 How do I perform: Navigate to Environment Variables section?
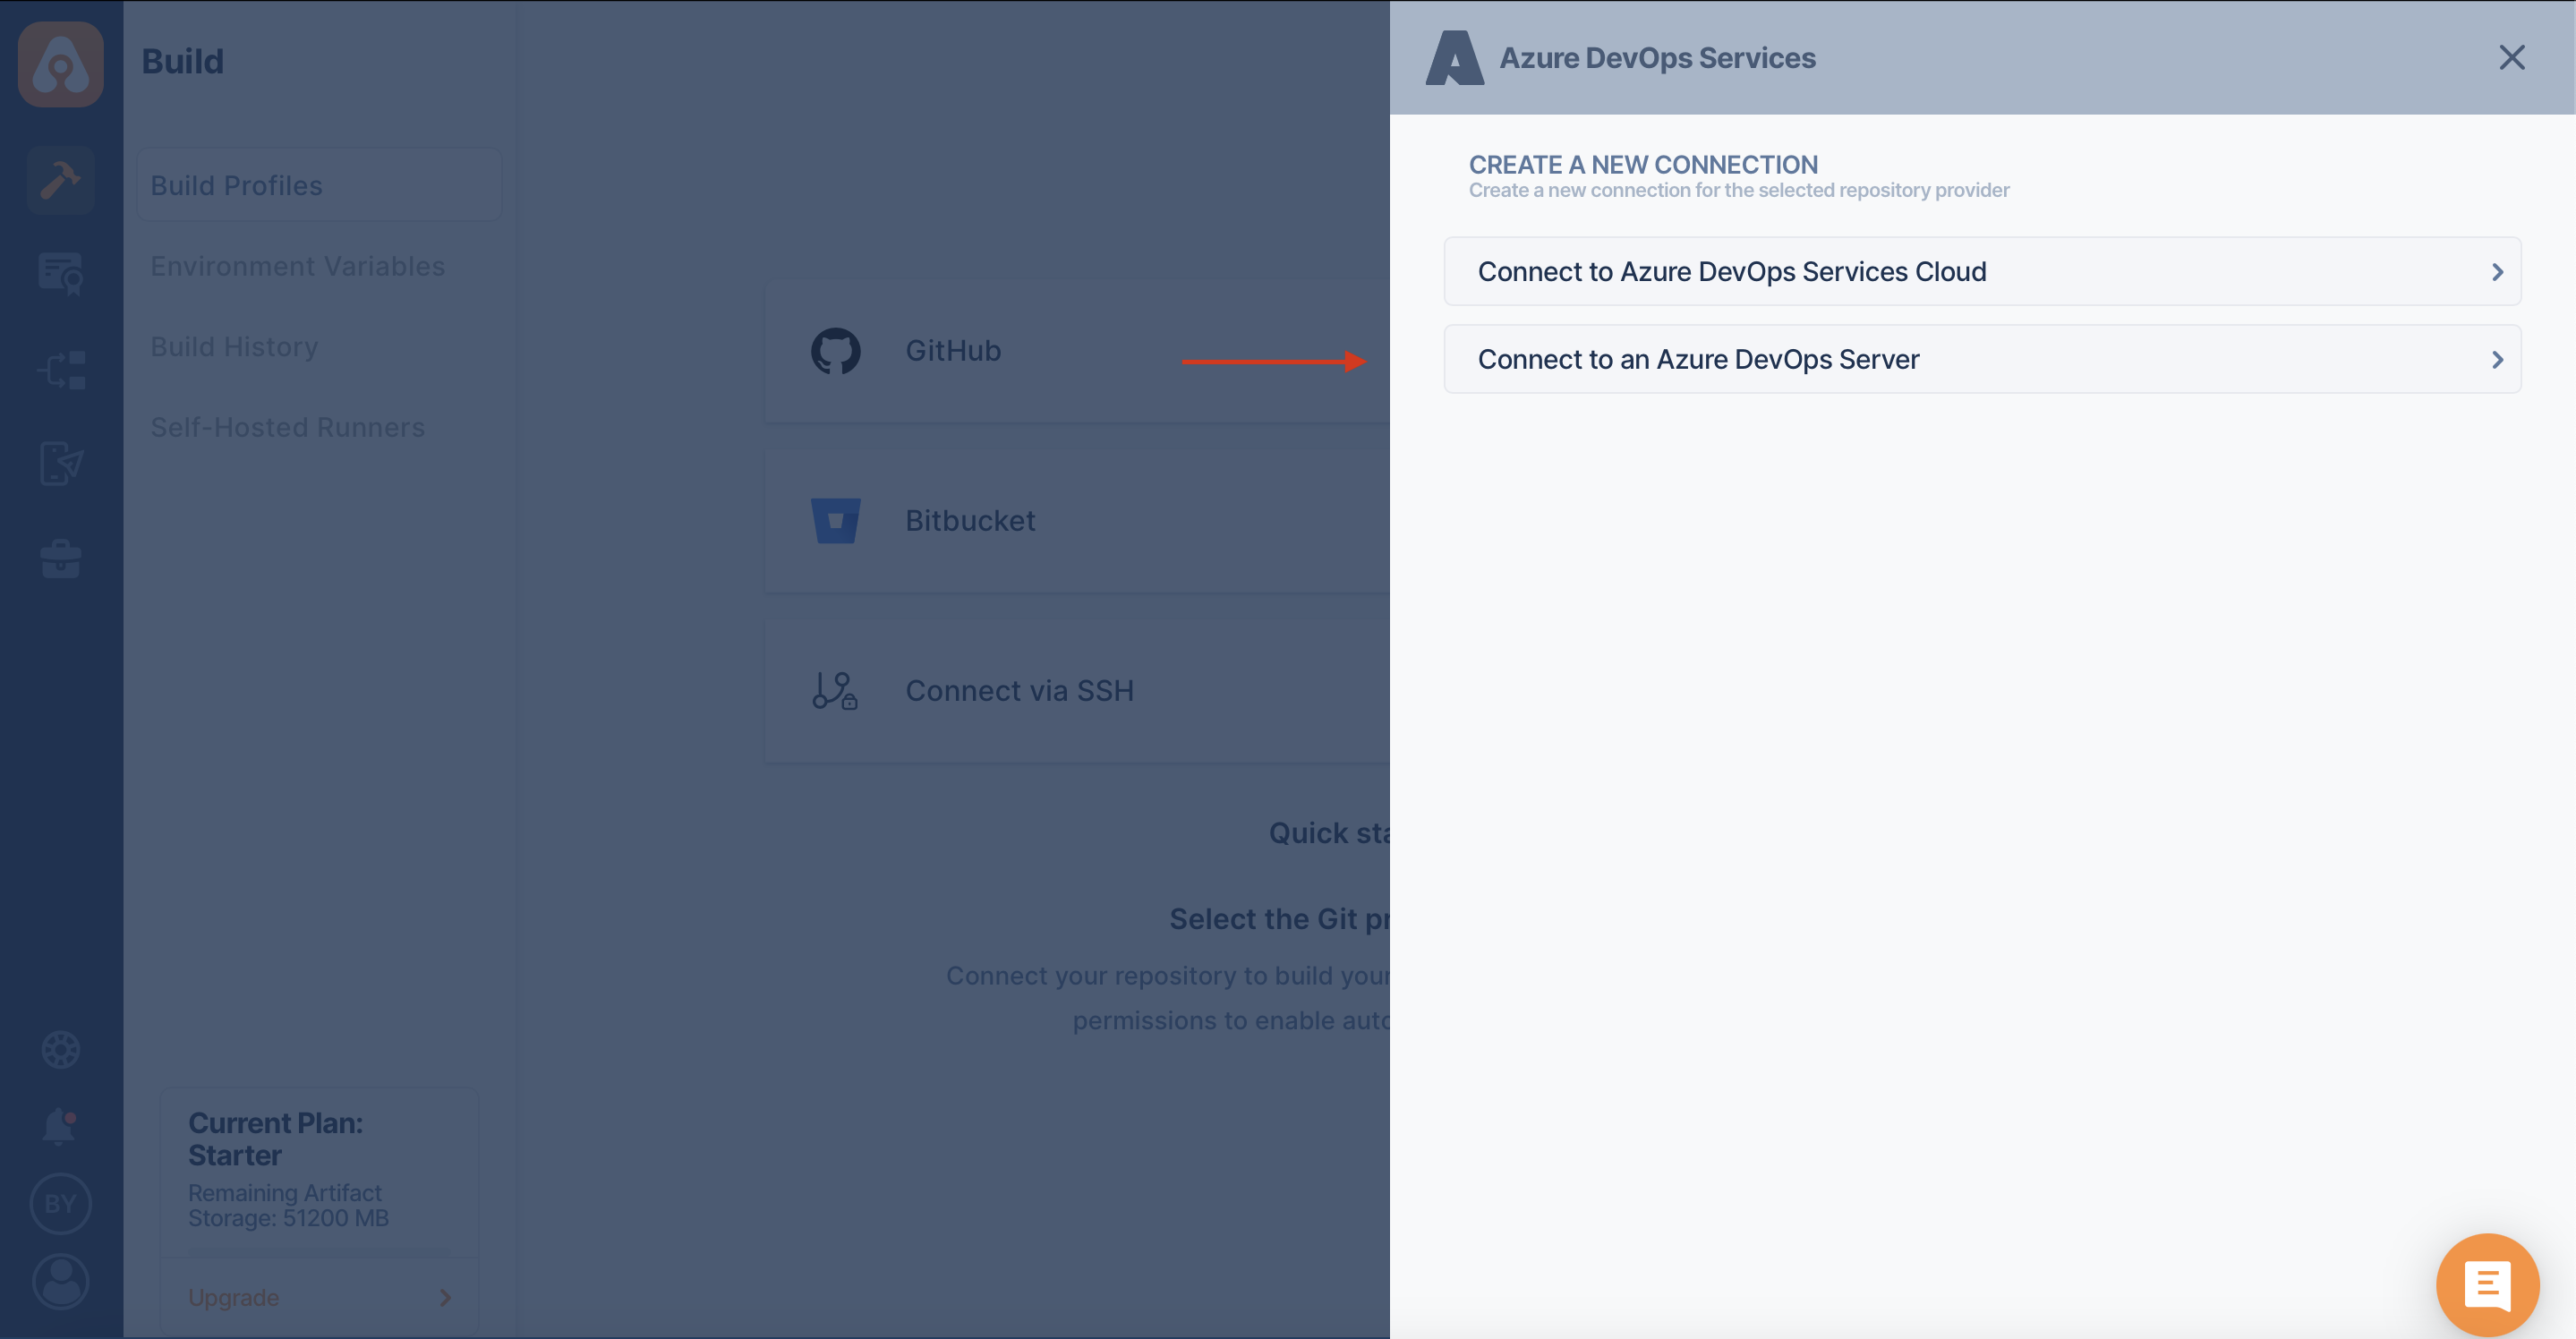click(x=298, y=266)
